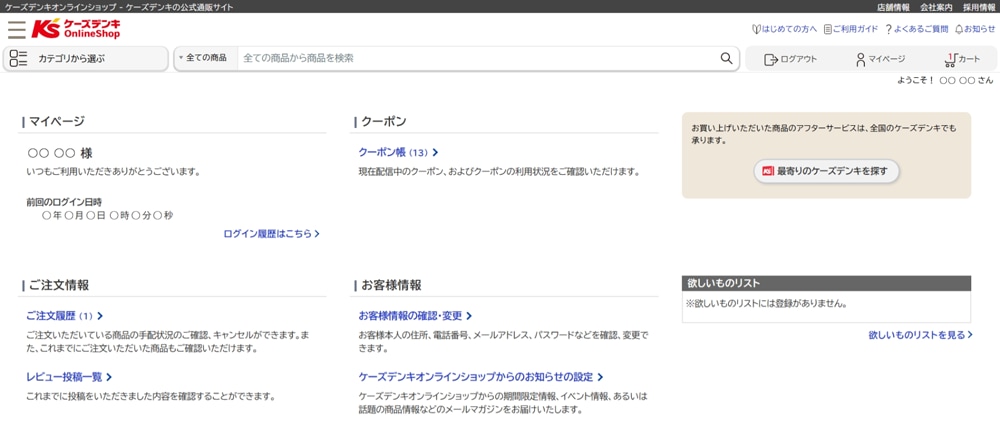Click the document icon beside ご利用ガイド
Screen dimensions: 1000x426
828,29
